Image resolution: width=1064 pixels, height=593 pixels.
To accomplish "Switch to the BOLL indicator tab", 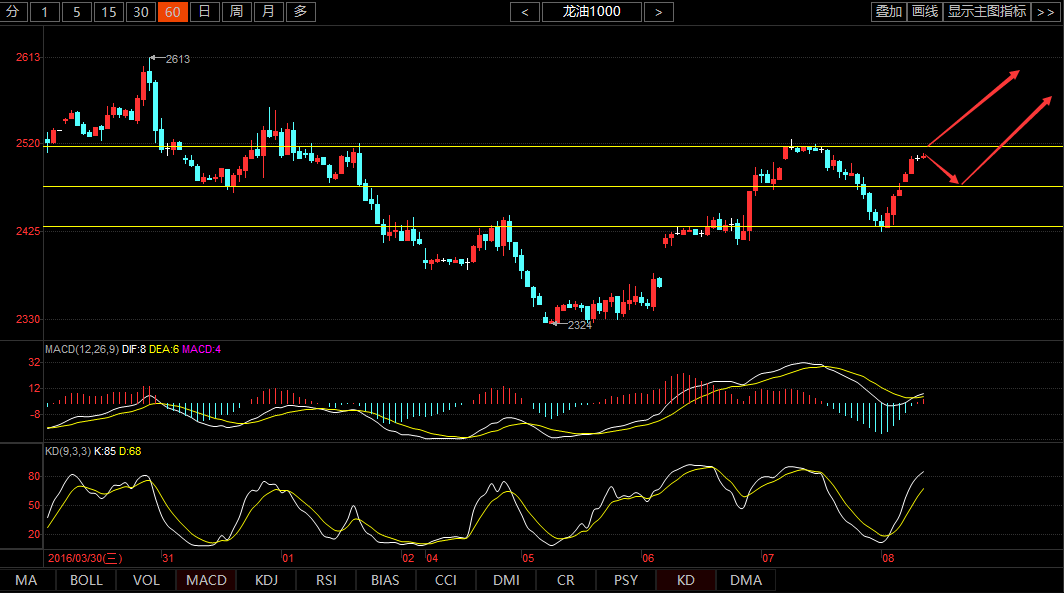I will [x=86, y=580].
